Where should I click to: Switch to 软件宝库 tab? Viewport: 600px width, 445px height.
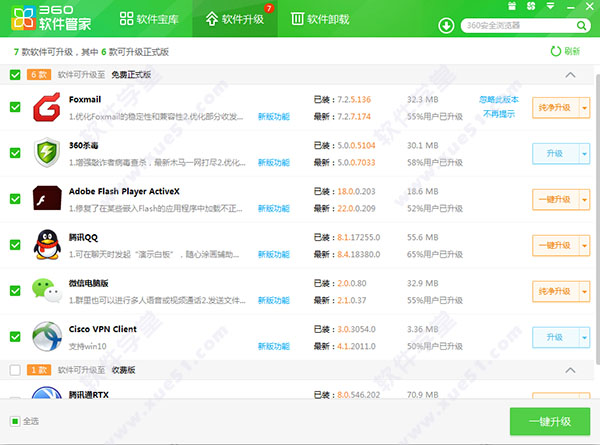149,19
